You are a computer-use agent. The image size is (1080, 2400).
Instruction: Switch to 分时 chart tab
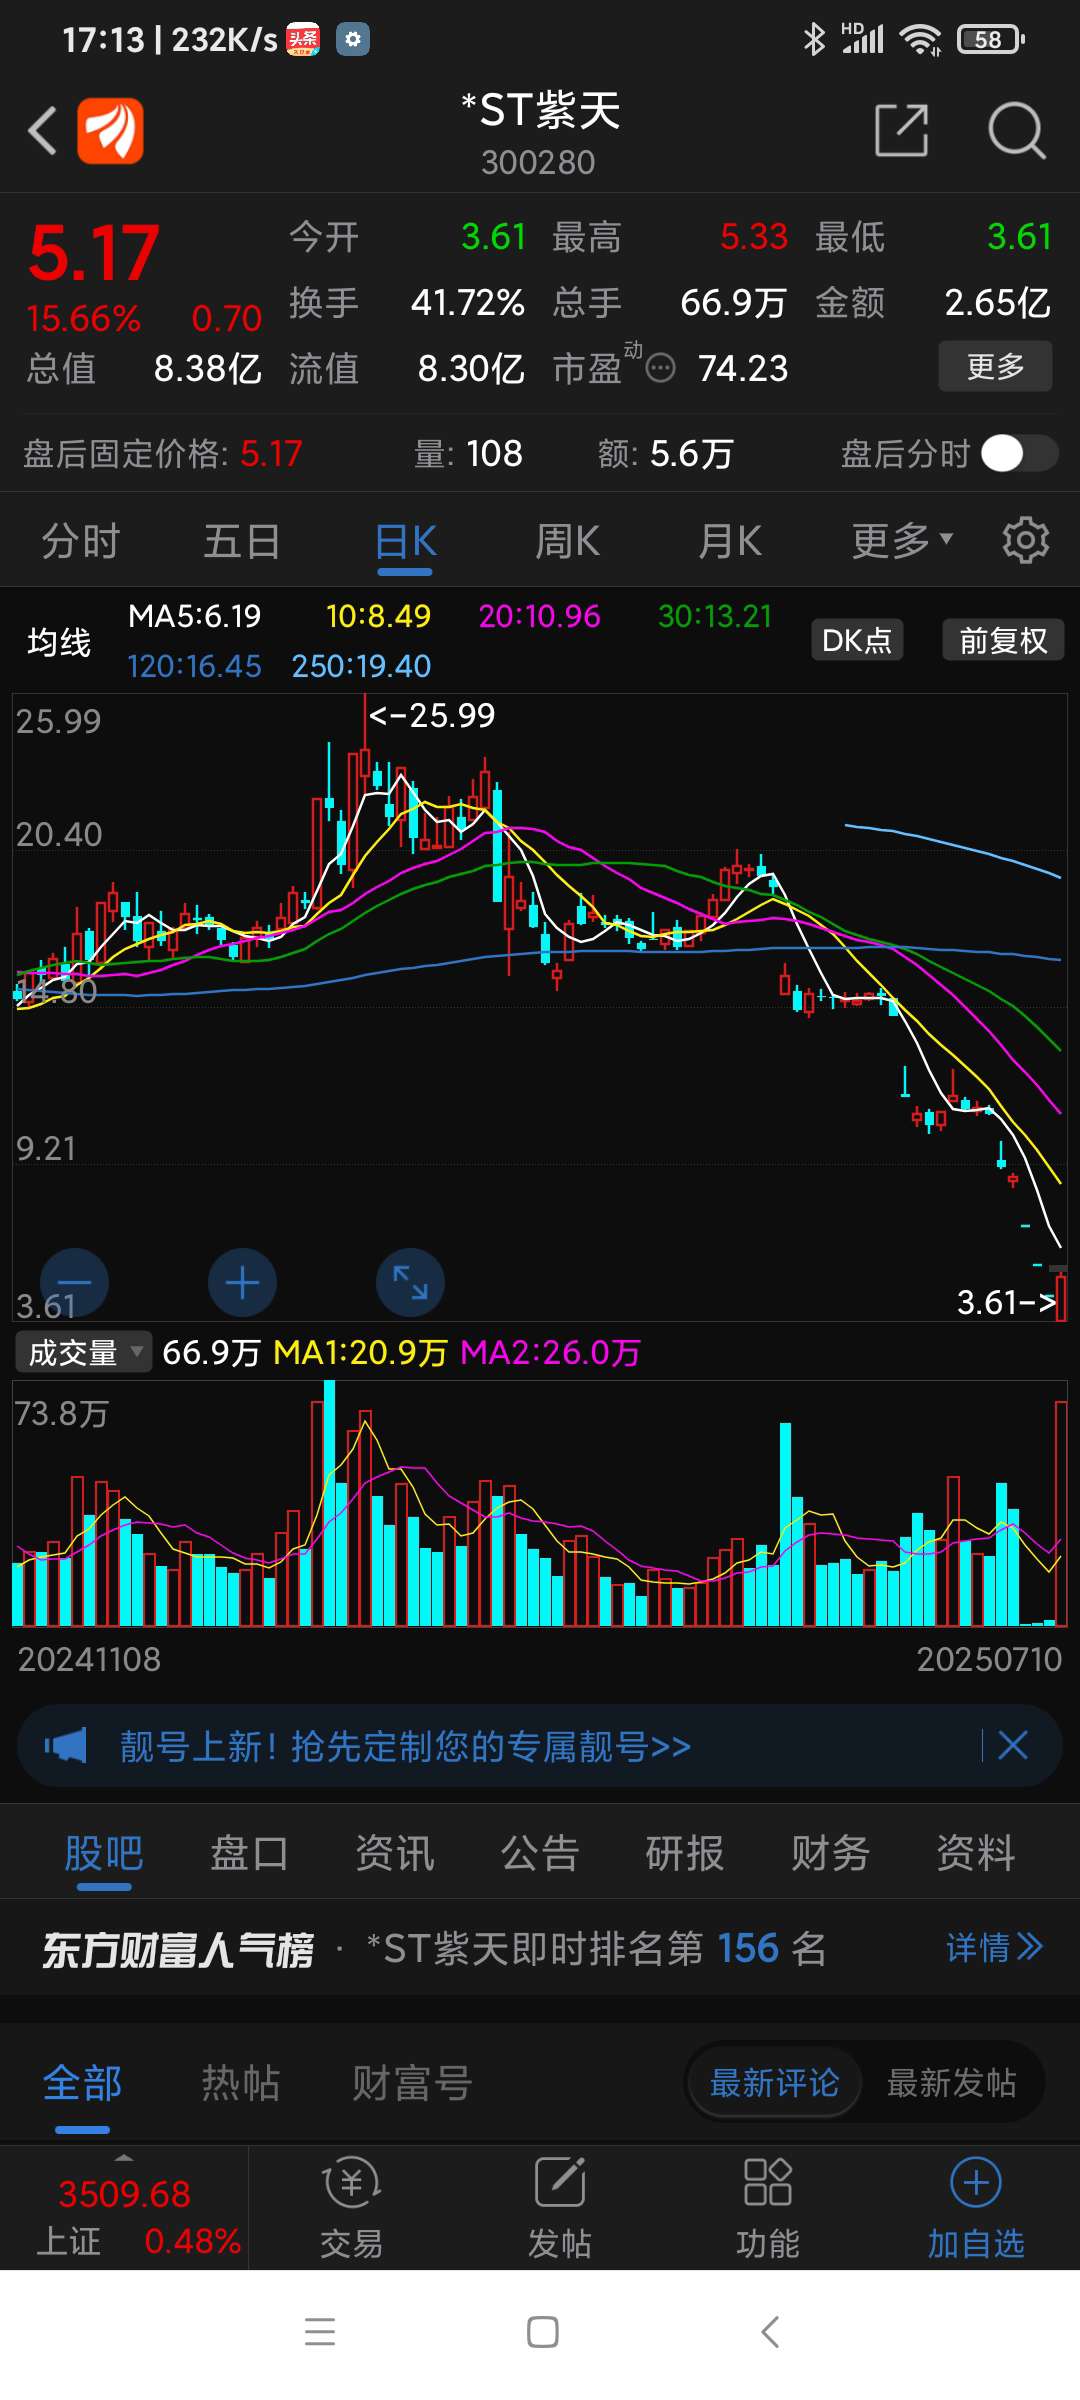tap(80, 541)
